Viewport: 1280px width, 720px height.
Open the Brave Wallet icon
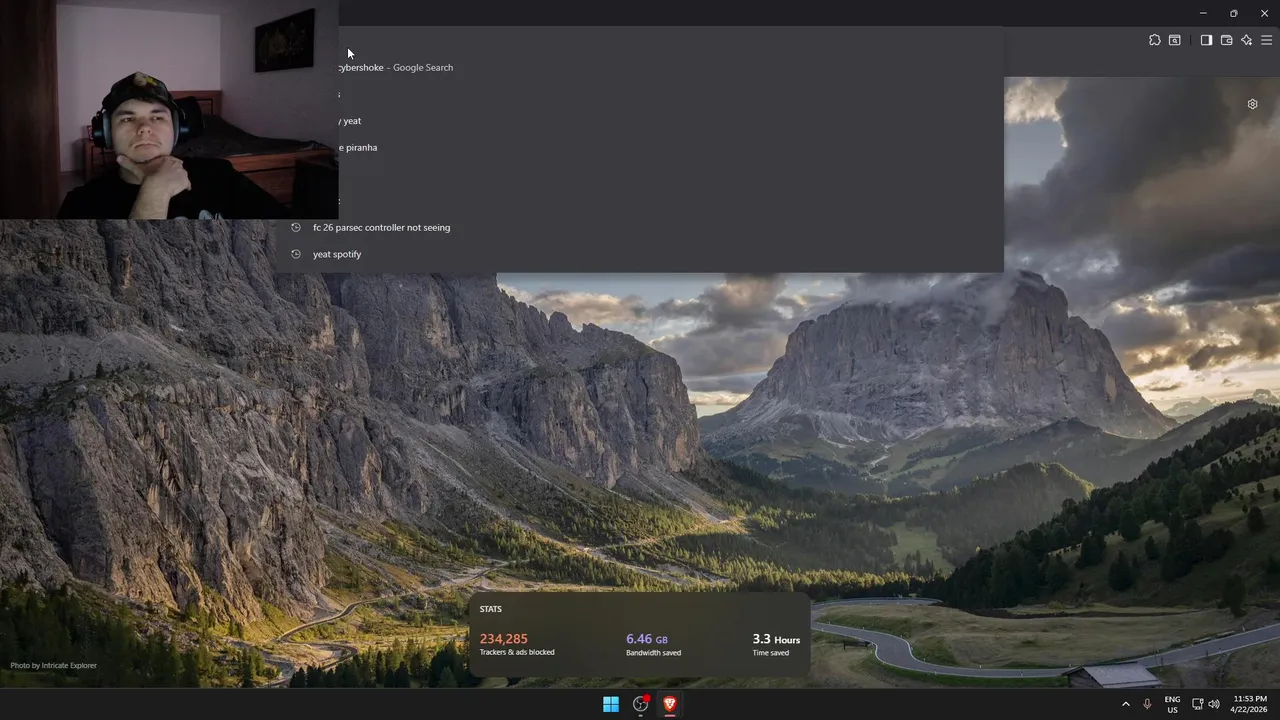tap(1226, 40)
